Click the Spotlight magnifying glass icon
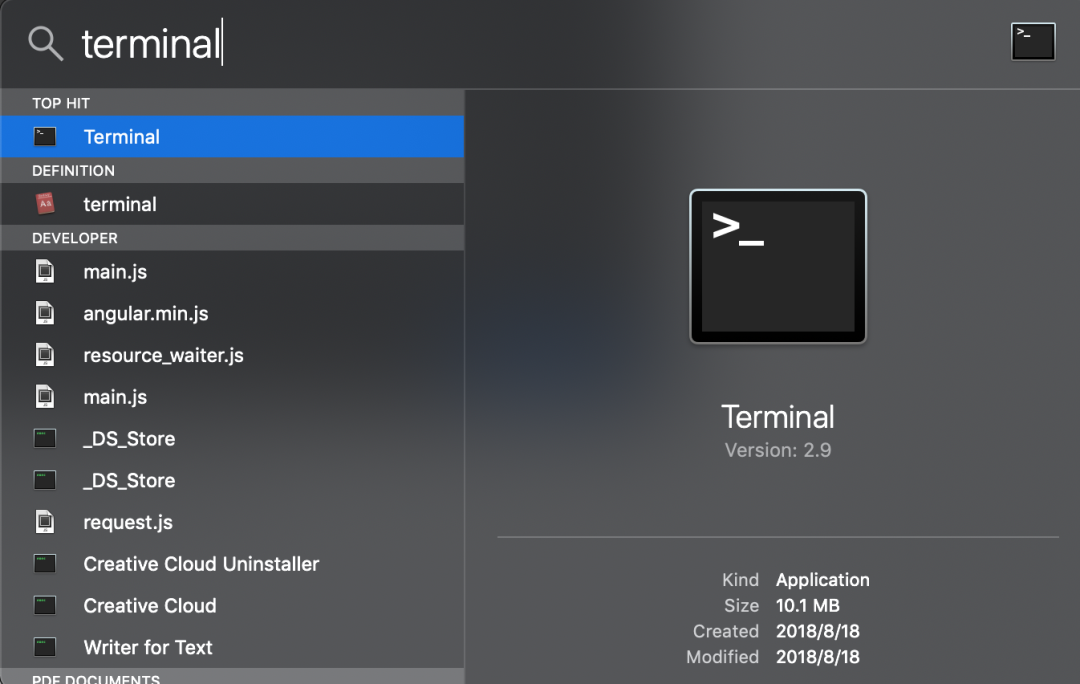 [45, 43]
